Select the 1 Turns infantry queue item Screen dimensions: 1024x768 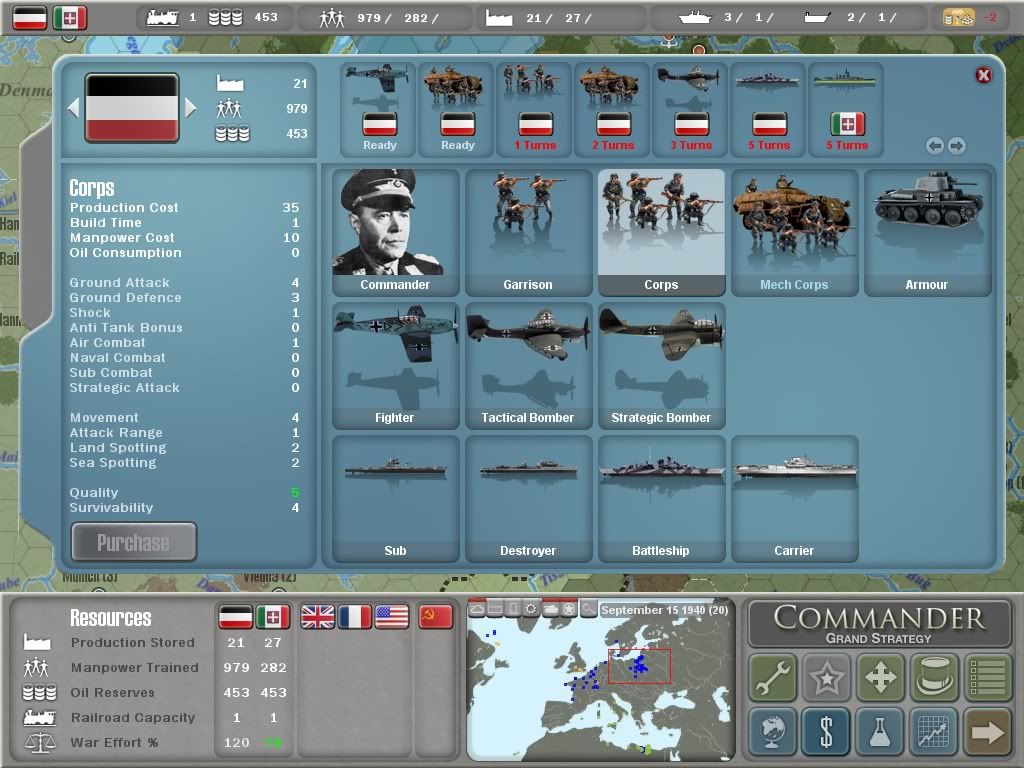pos(534,109)
